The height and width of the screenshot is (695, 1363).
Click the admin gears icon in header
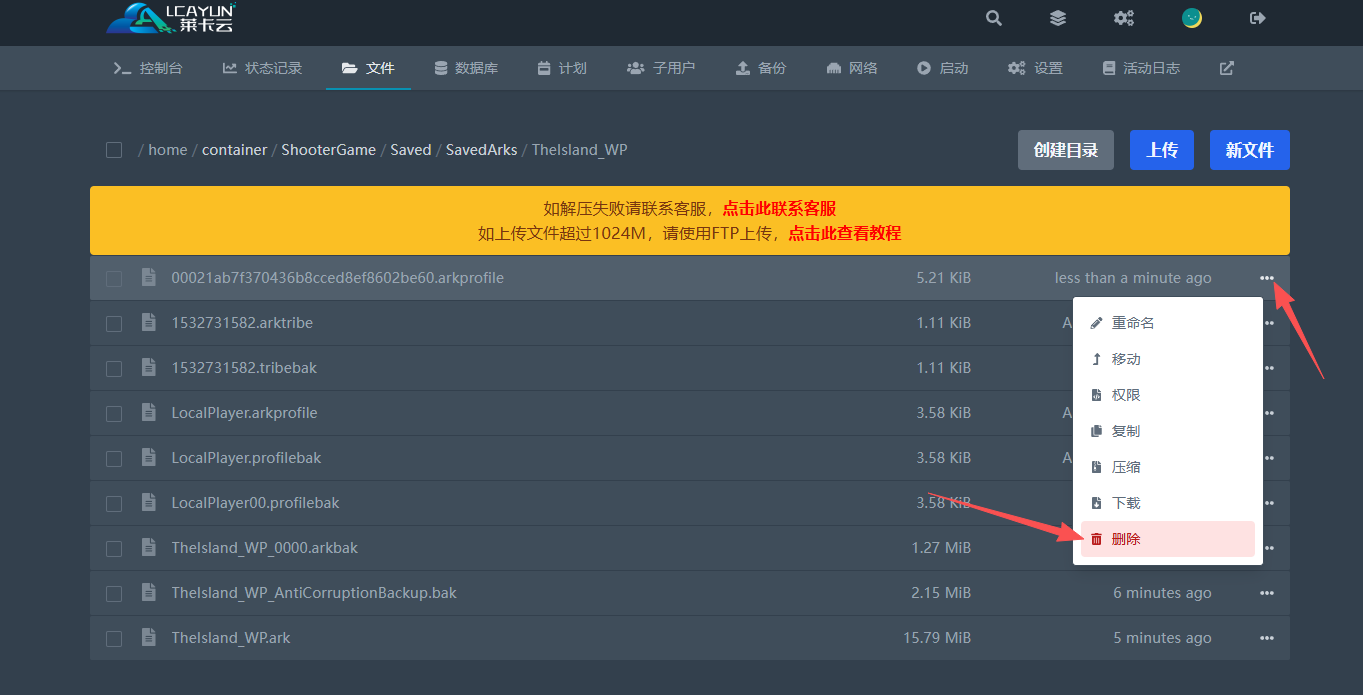[x=1124, y=18]
